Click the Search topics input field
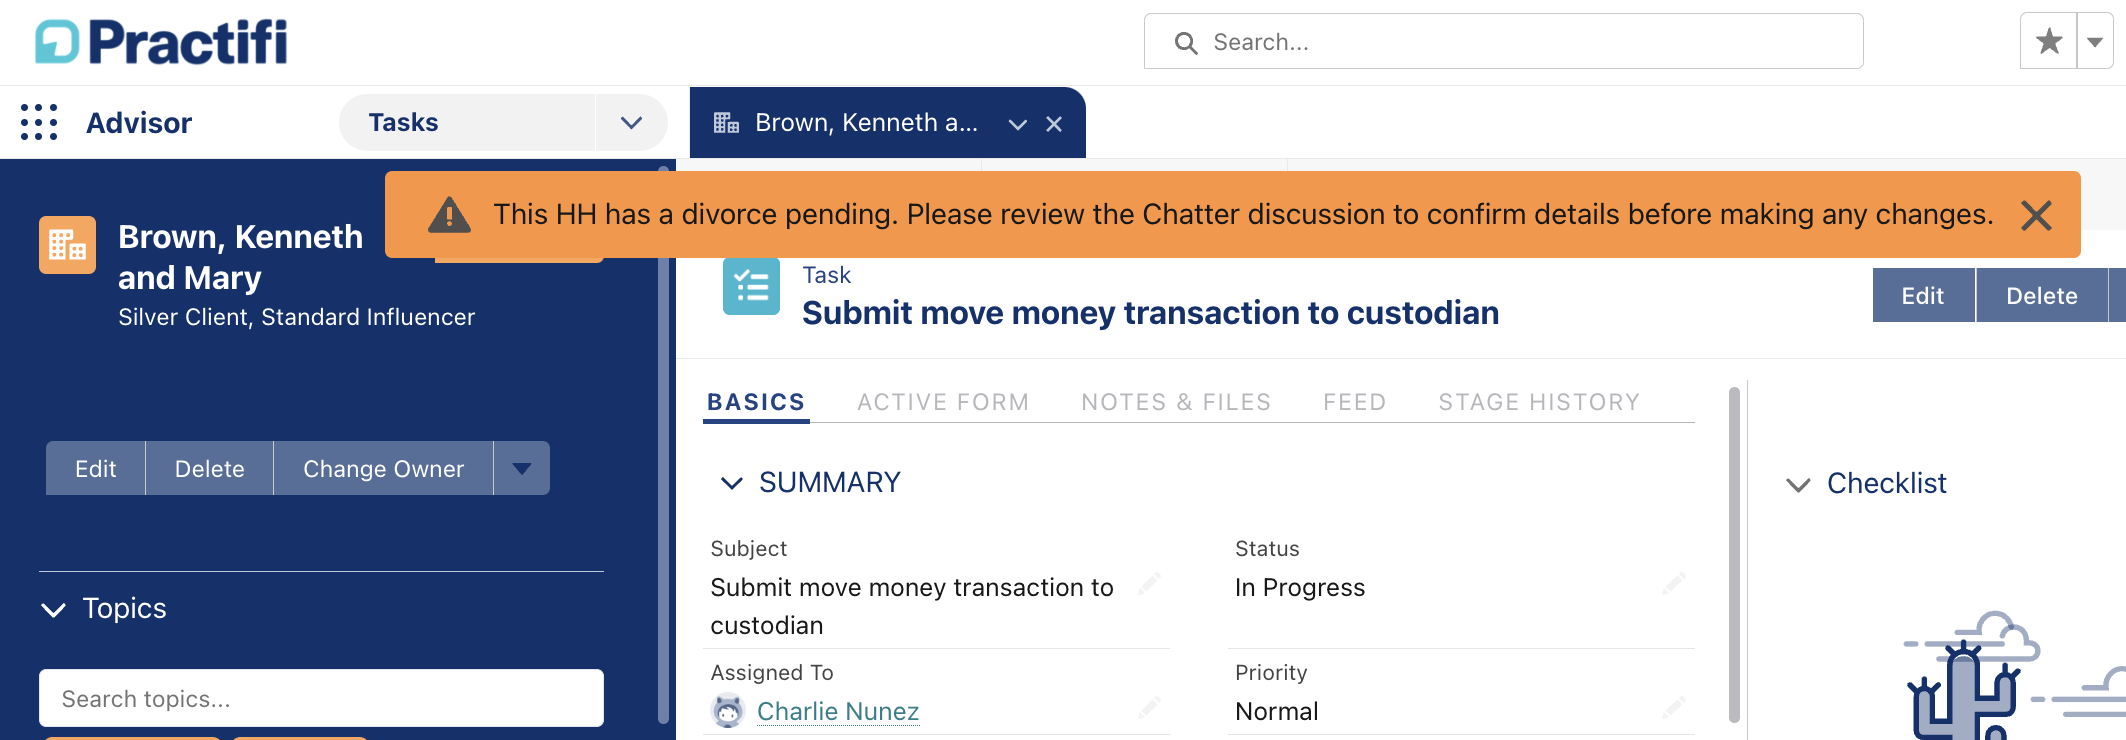 321,698
